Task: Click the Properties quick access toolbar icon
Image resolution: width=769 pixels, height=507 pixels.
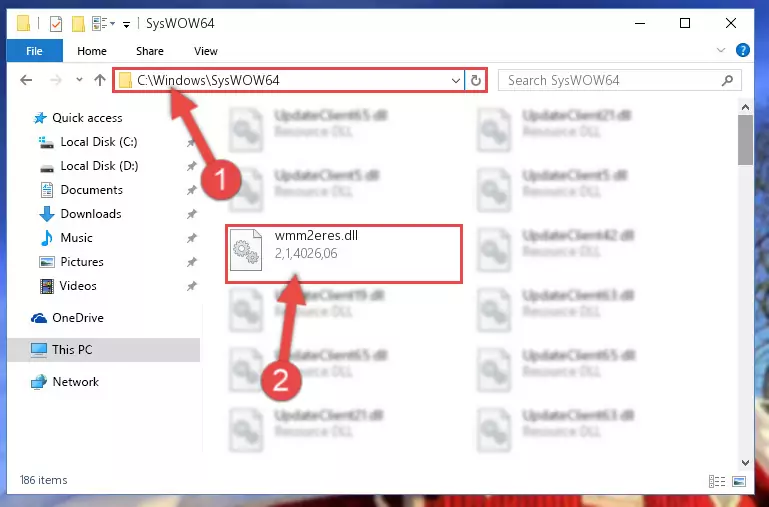Action: pos(56,24)
